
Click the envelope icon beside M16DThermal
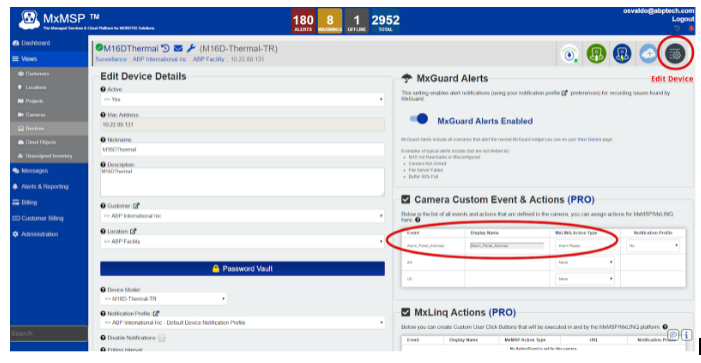point(178,48)
